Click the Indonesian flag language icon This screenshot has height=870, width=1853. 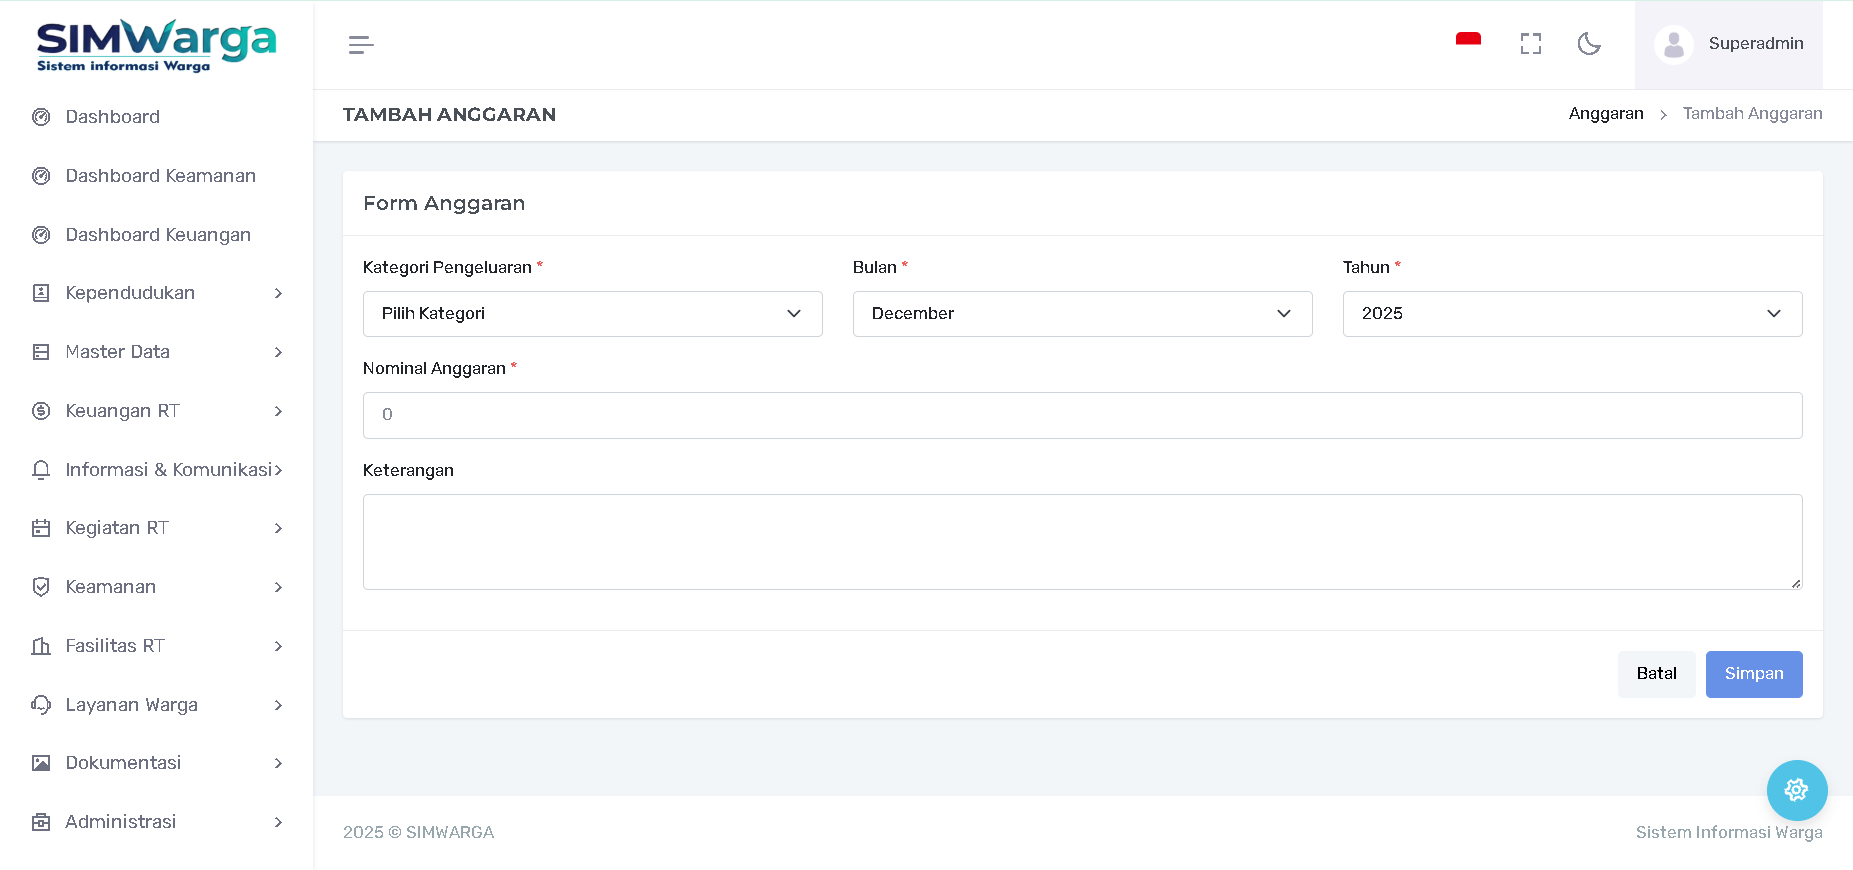(1468, 42)
